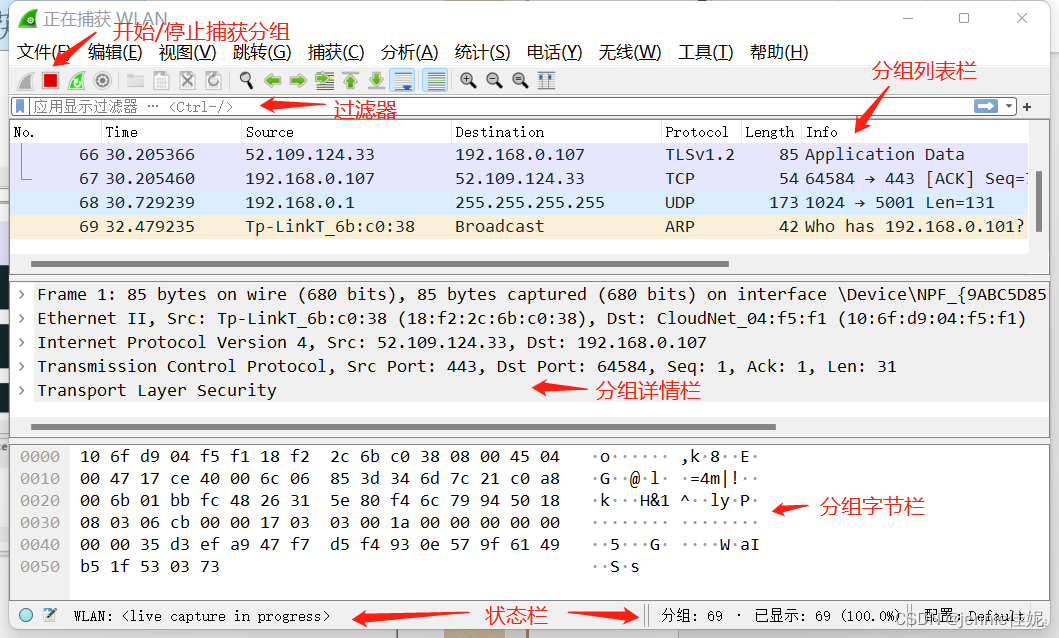Open the 无线(W) menu
1059x638 pixels.
click(x=629, y=52)
